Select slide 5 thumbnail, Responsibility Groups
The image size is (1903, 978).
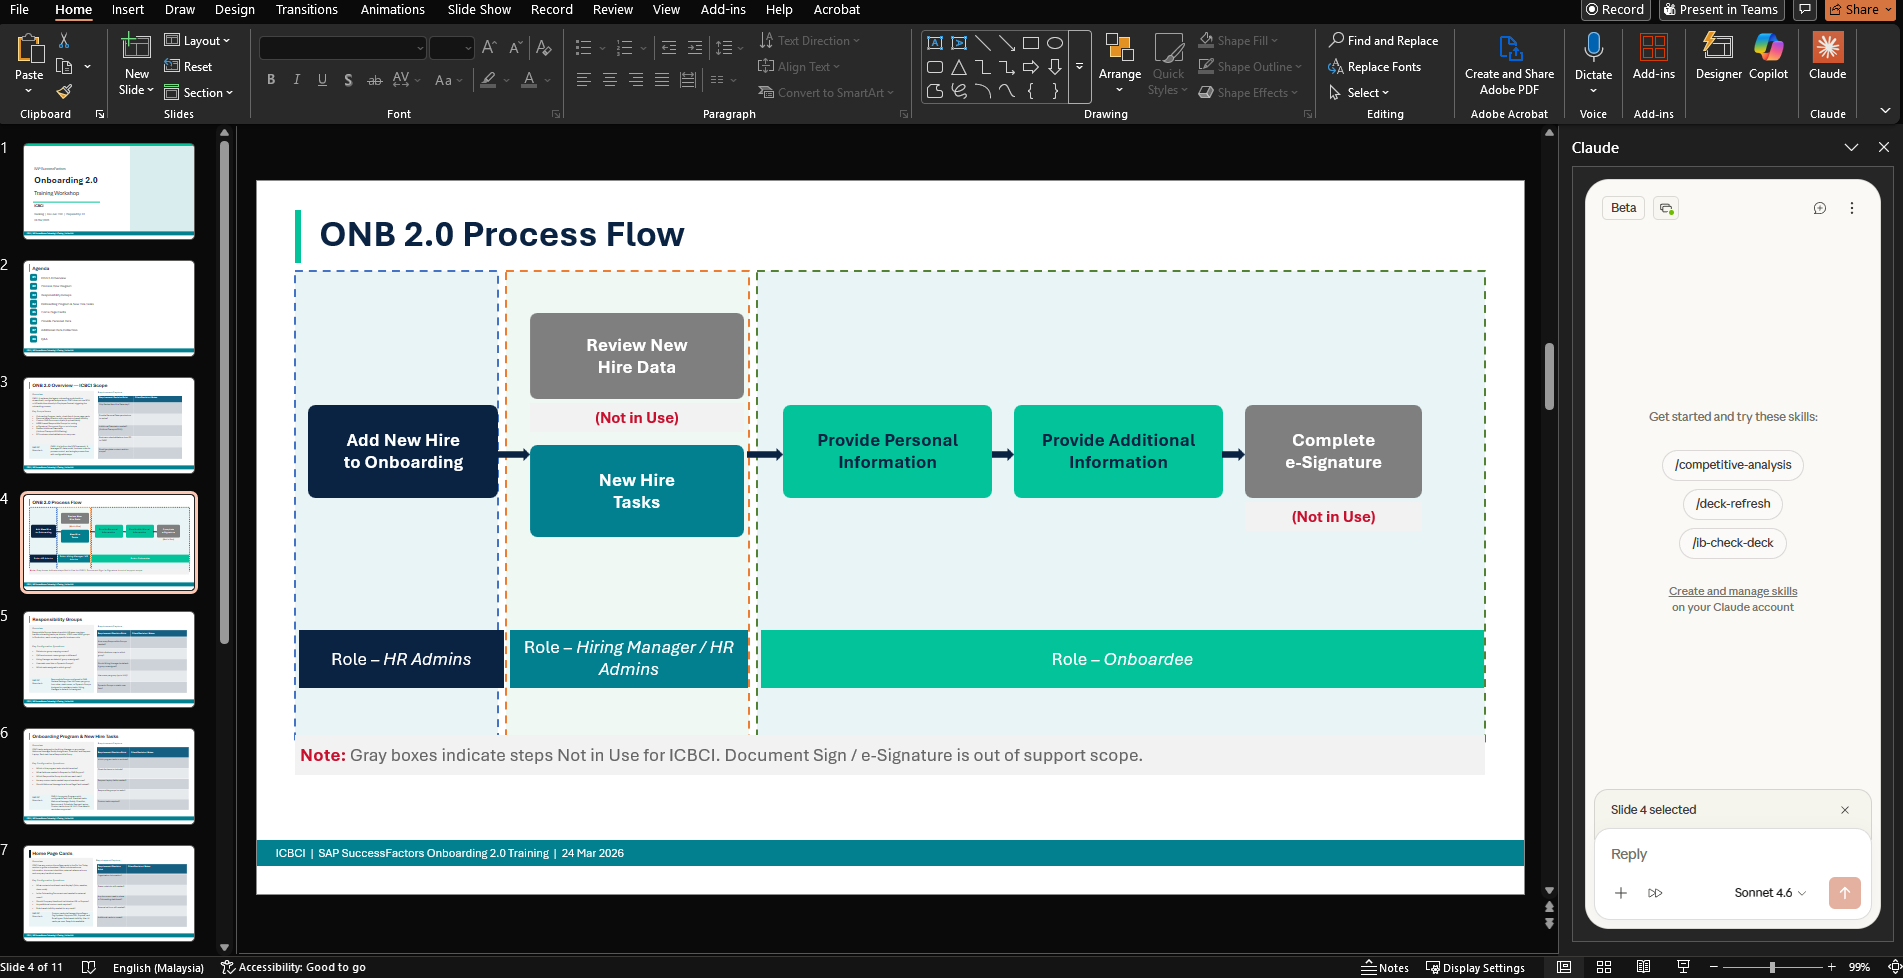pyautogui.click(x=109, y=660)
